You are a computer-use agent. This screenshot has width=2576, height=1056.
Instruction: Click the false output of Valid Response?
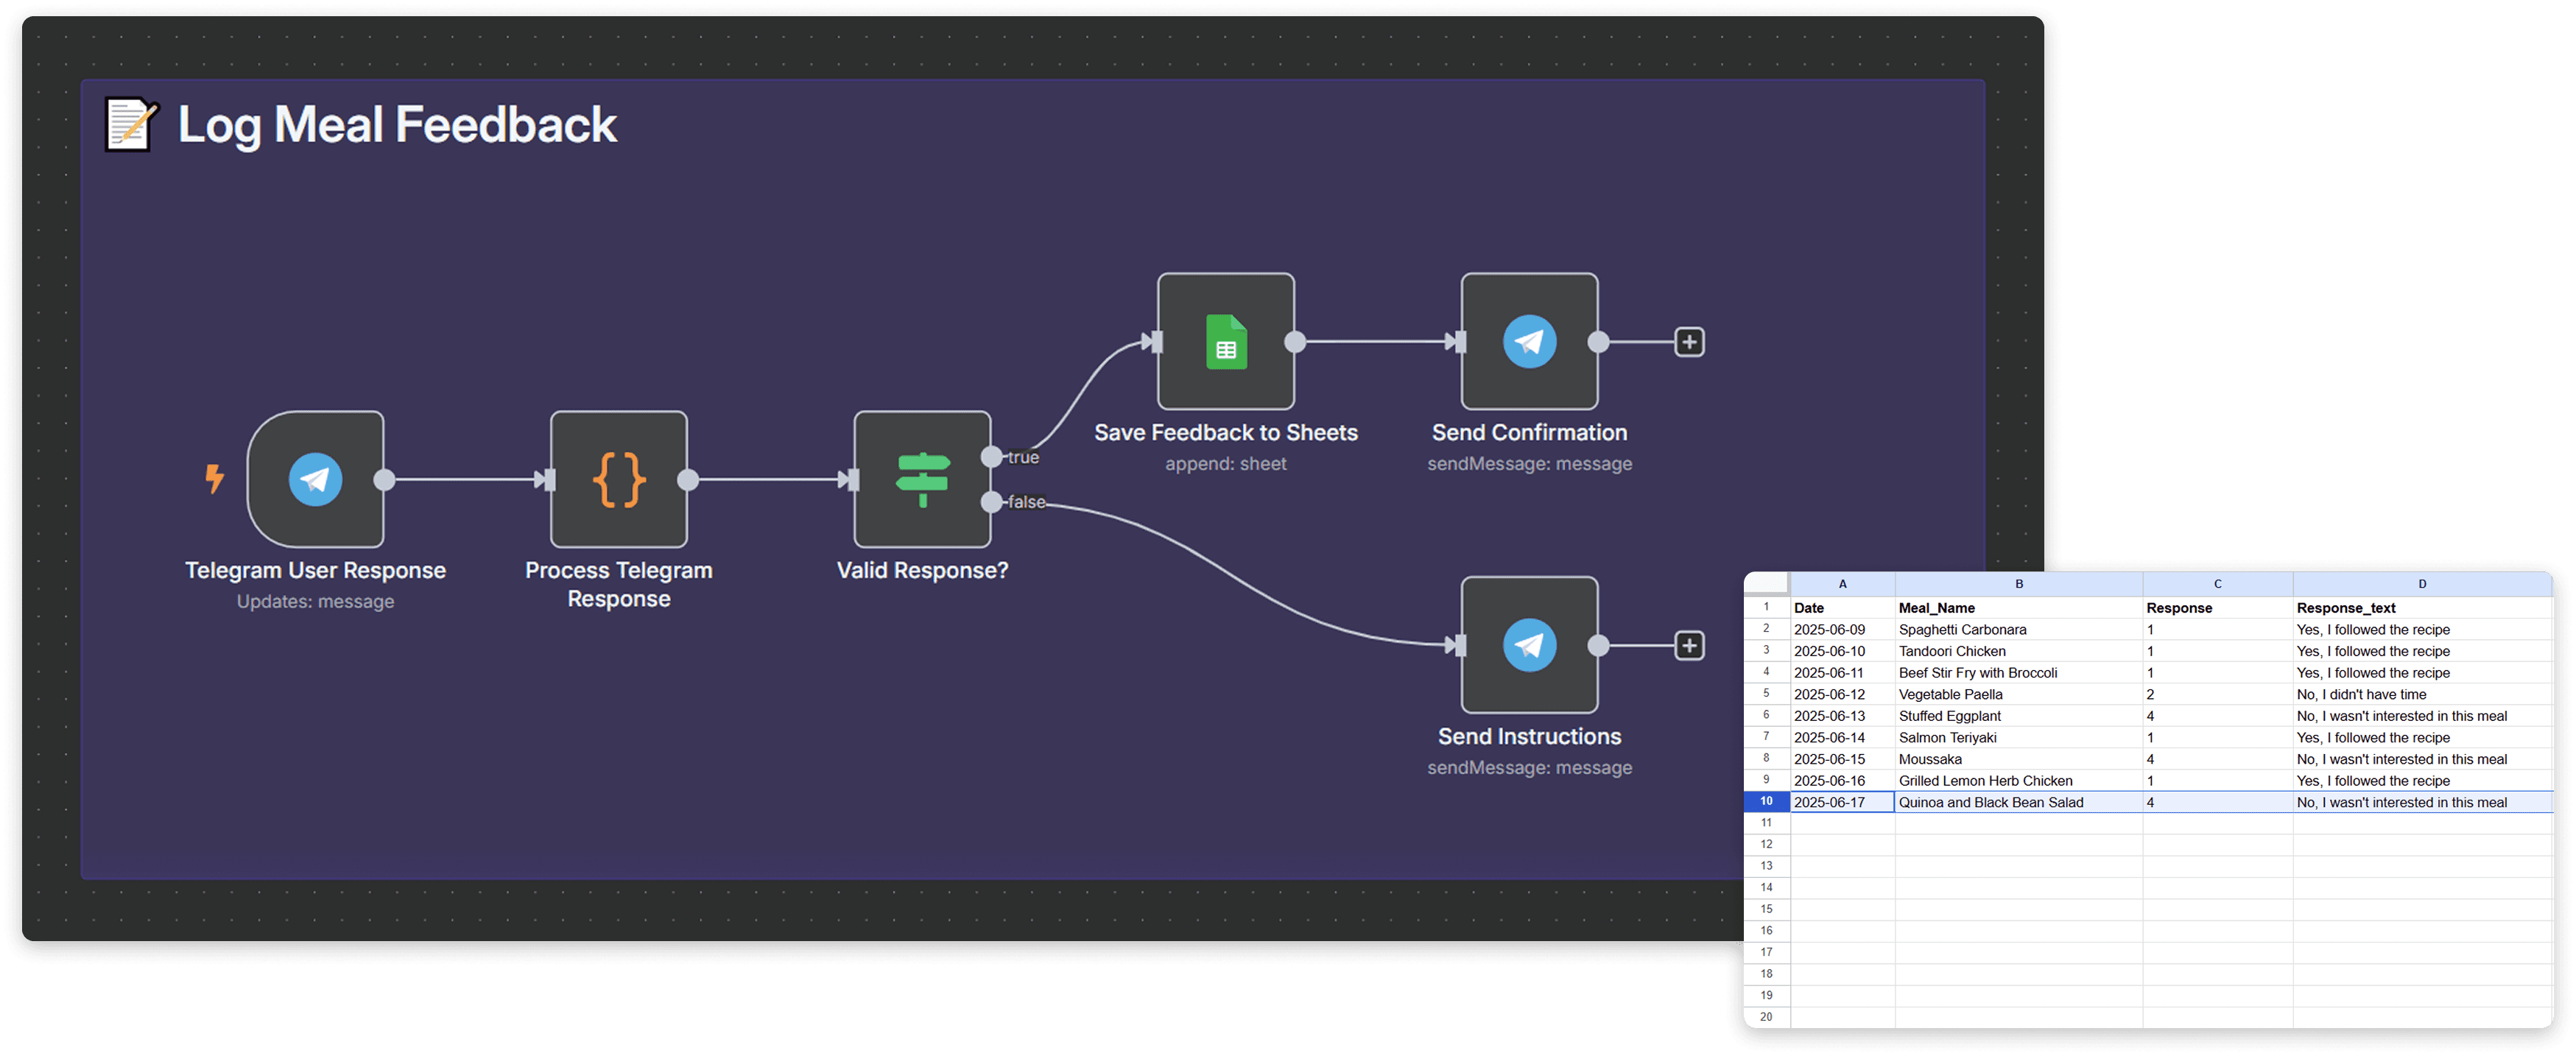[991, 502]
